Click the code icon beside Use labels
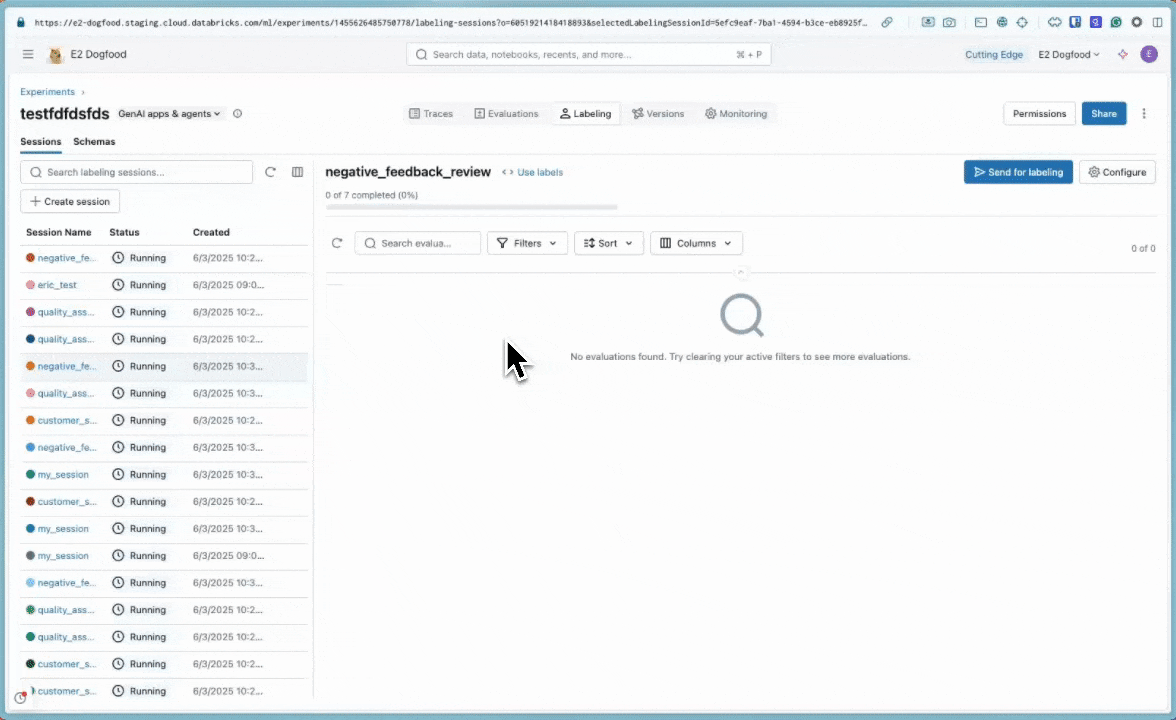This screenshot has height=720, width=1176. (508, 172)
